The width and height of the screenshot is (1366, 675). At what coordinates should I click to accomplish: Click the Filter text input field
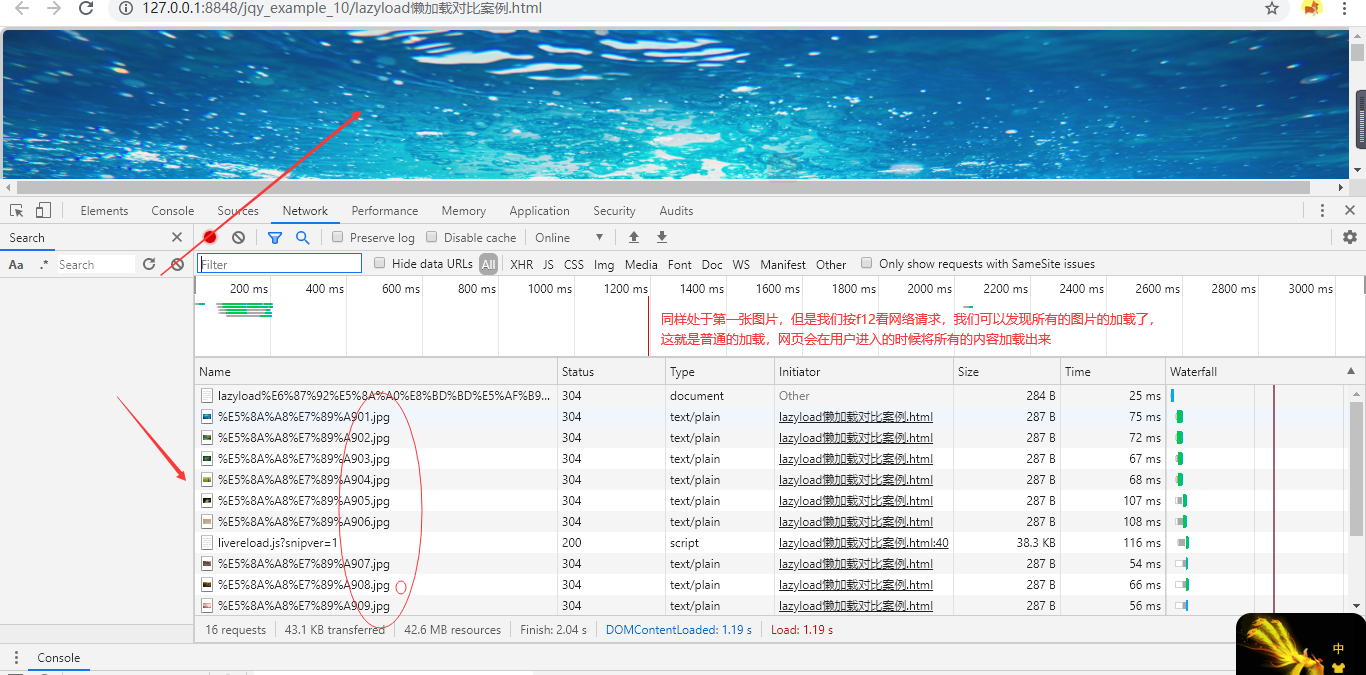click(x=280, y=264)
